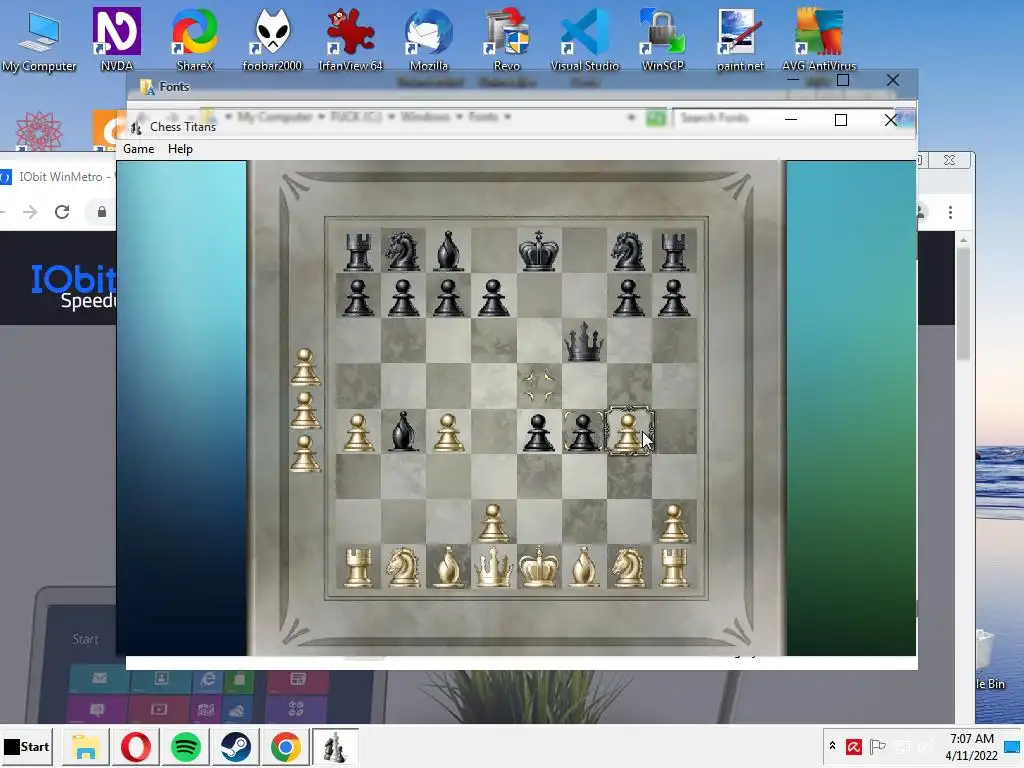Open the Revo Uninstaller desktop shortcut
The height and width of the screenshot is (768, 1024).
click(507, 40)
